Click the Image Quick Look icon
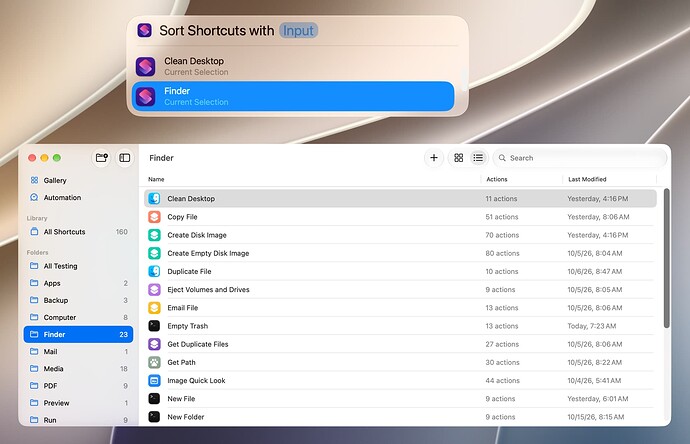This screenshot has height=444, width=690. coord(154,381)
